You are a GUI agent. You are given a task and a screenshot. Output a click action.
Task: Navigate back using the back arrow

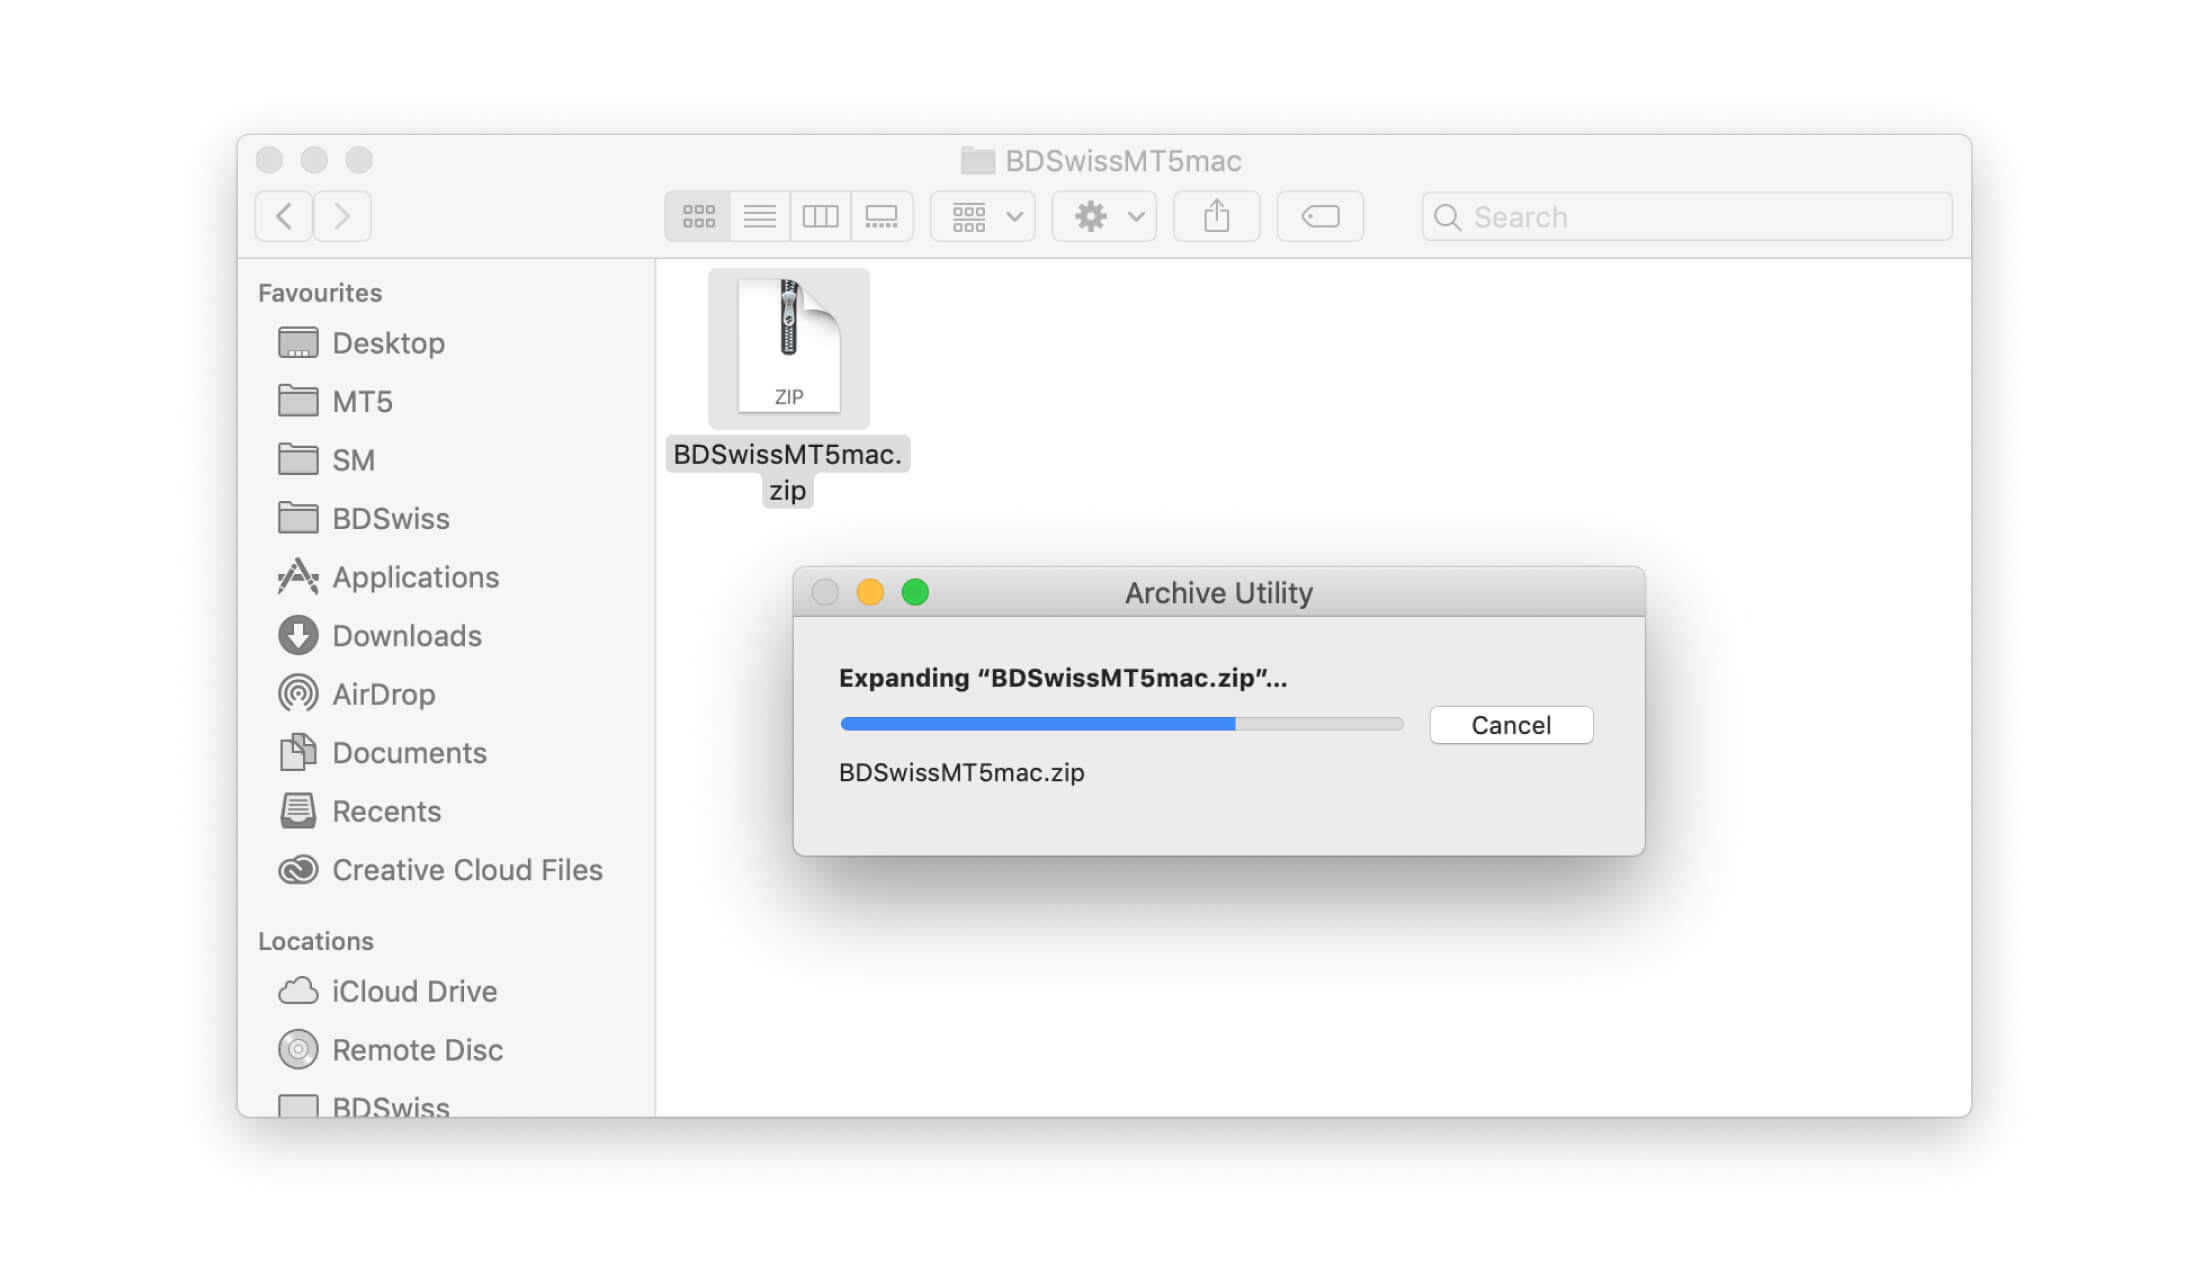pyautogui.click(x=283, y=216)
